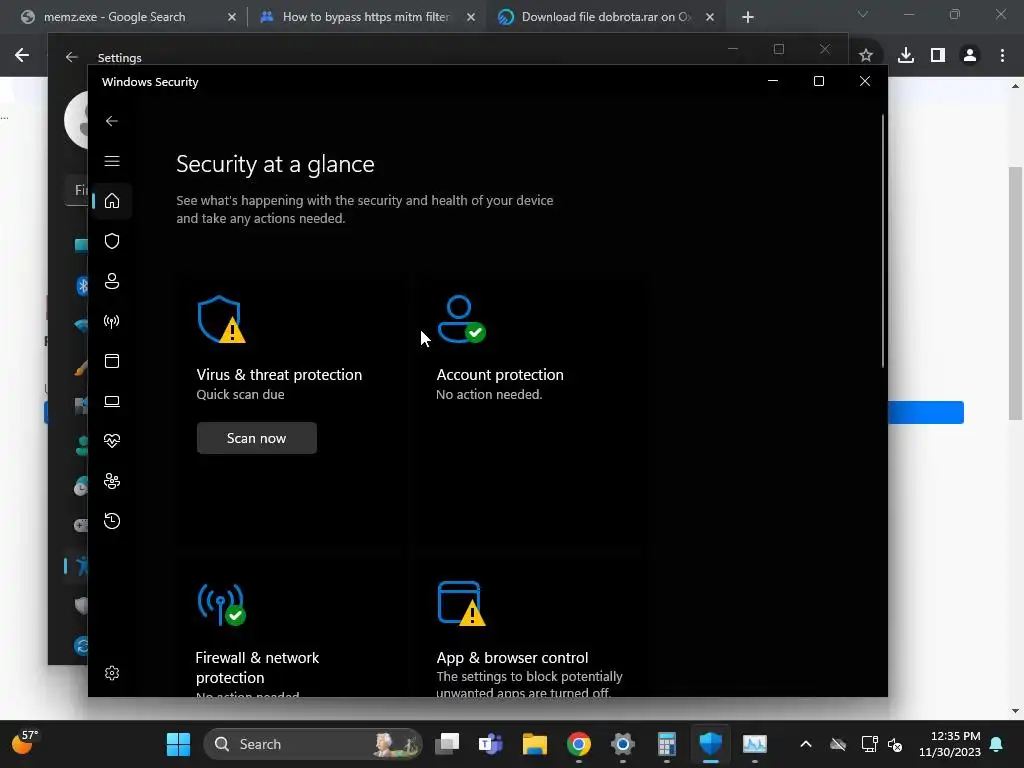Toggle Chrome side panel icon

point(938,56)
